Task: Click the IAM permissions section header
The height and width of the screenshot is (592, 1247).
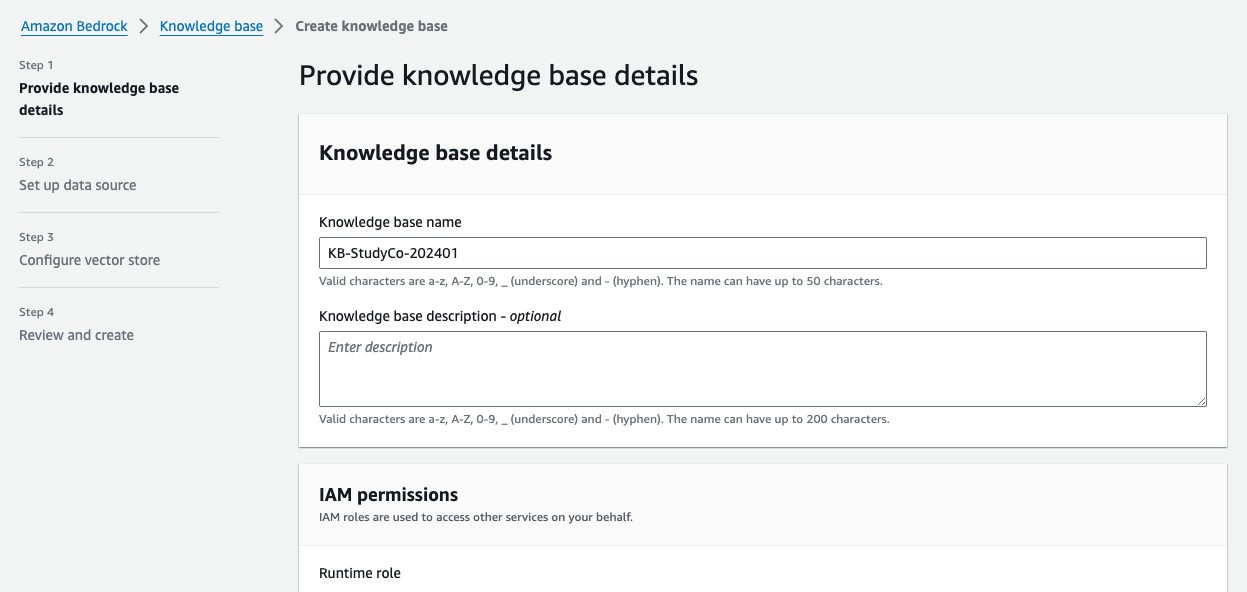Action: pos(388,494)
